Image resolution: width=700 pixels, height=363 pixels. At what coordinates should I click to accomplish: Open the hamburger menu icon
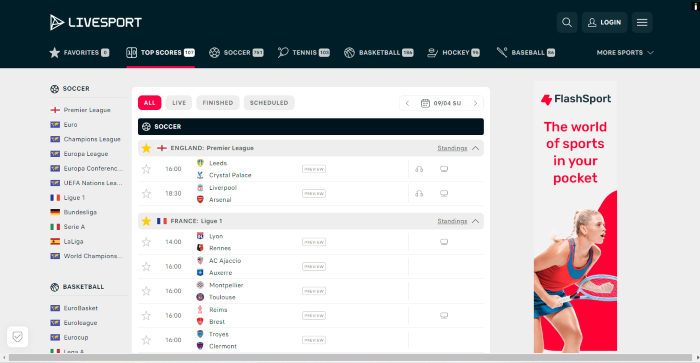pos(642,22)
